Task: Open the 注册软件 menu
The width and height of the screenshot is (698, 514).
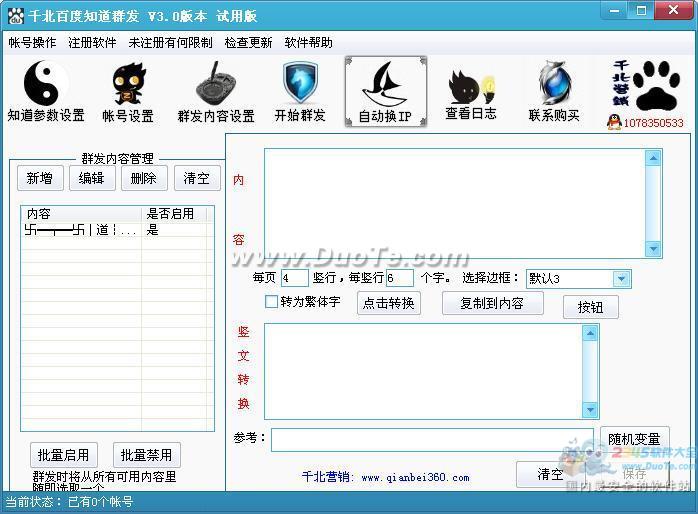Action: 92,43
